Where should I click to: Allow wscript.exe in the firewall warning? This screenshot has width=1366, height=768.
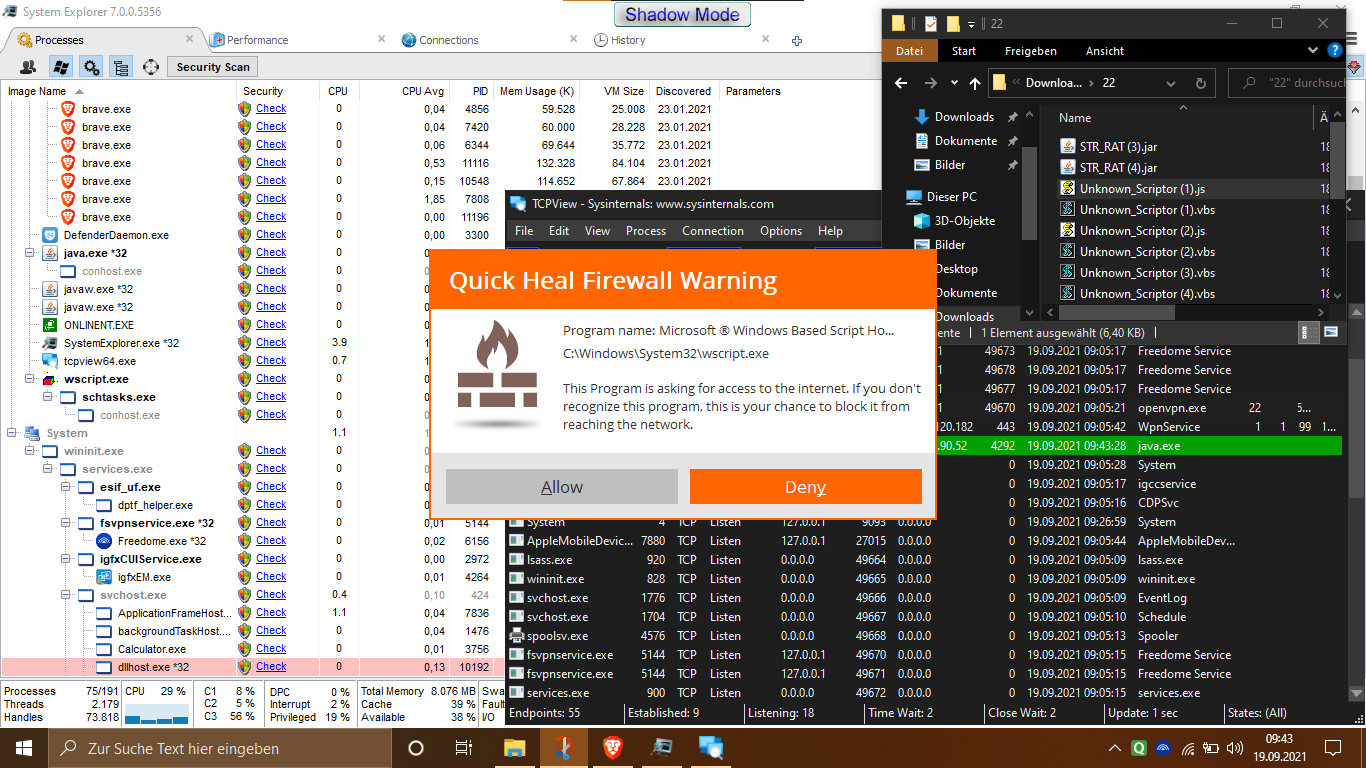(562, 487)
